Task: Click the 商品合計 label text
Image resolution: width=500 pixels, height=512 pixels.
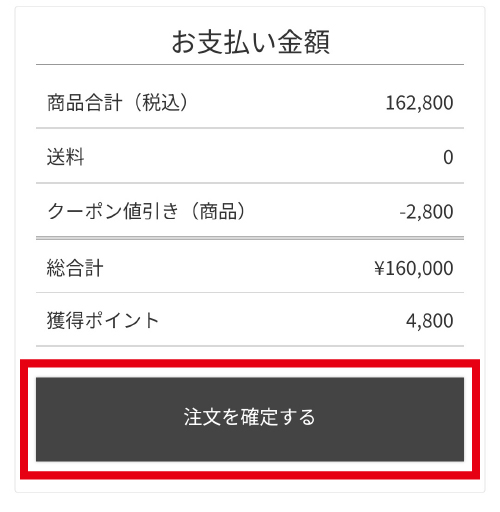Action: 85,102
